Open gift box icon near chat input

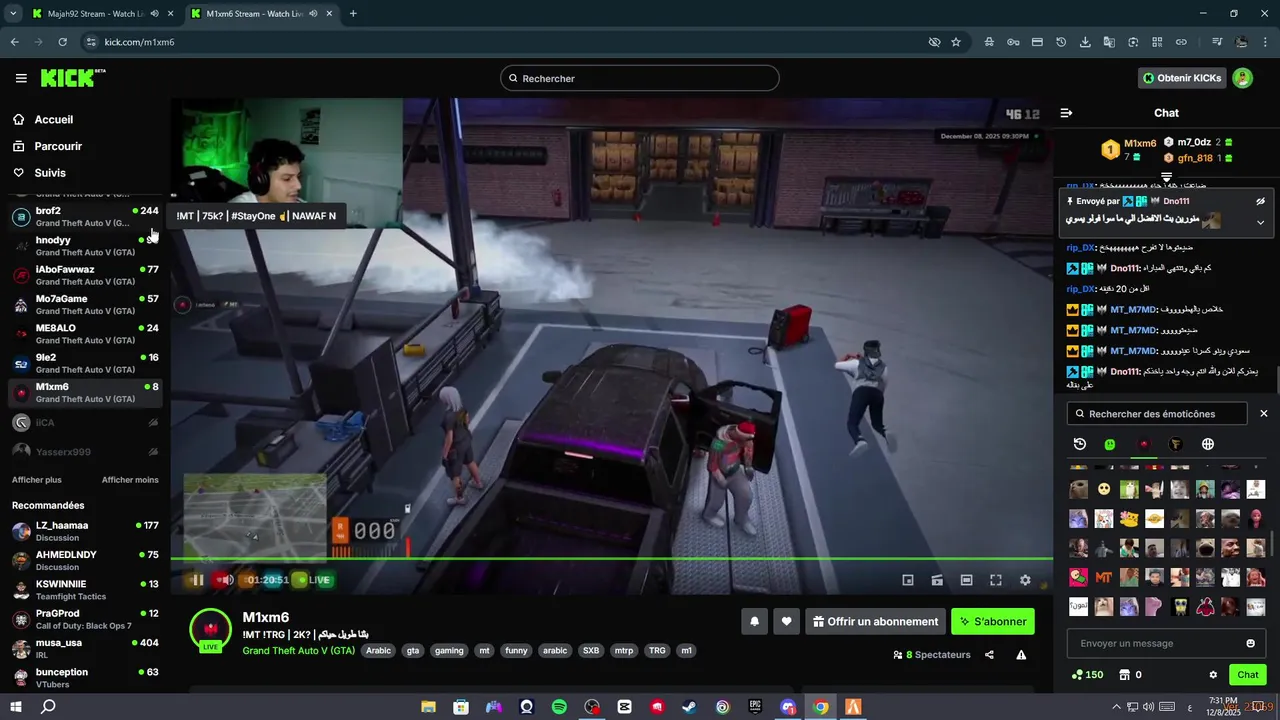click(x=1124, y=675)
